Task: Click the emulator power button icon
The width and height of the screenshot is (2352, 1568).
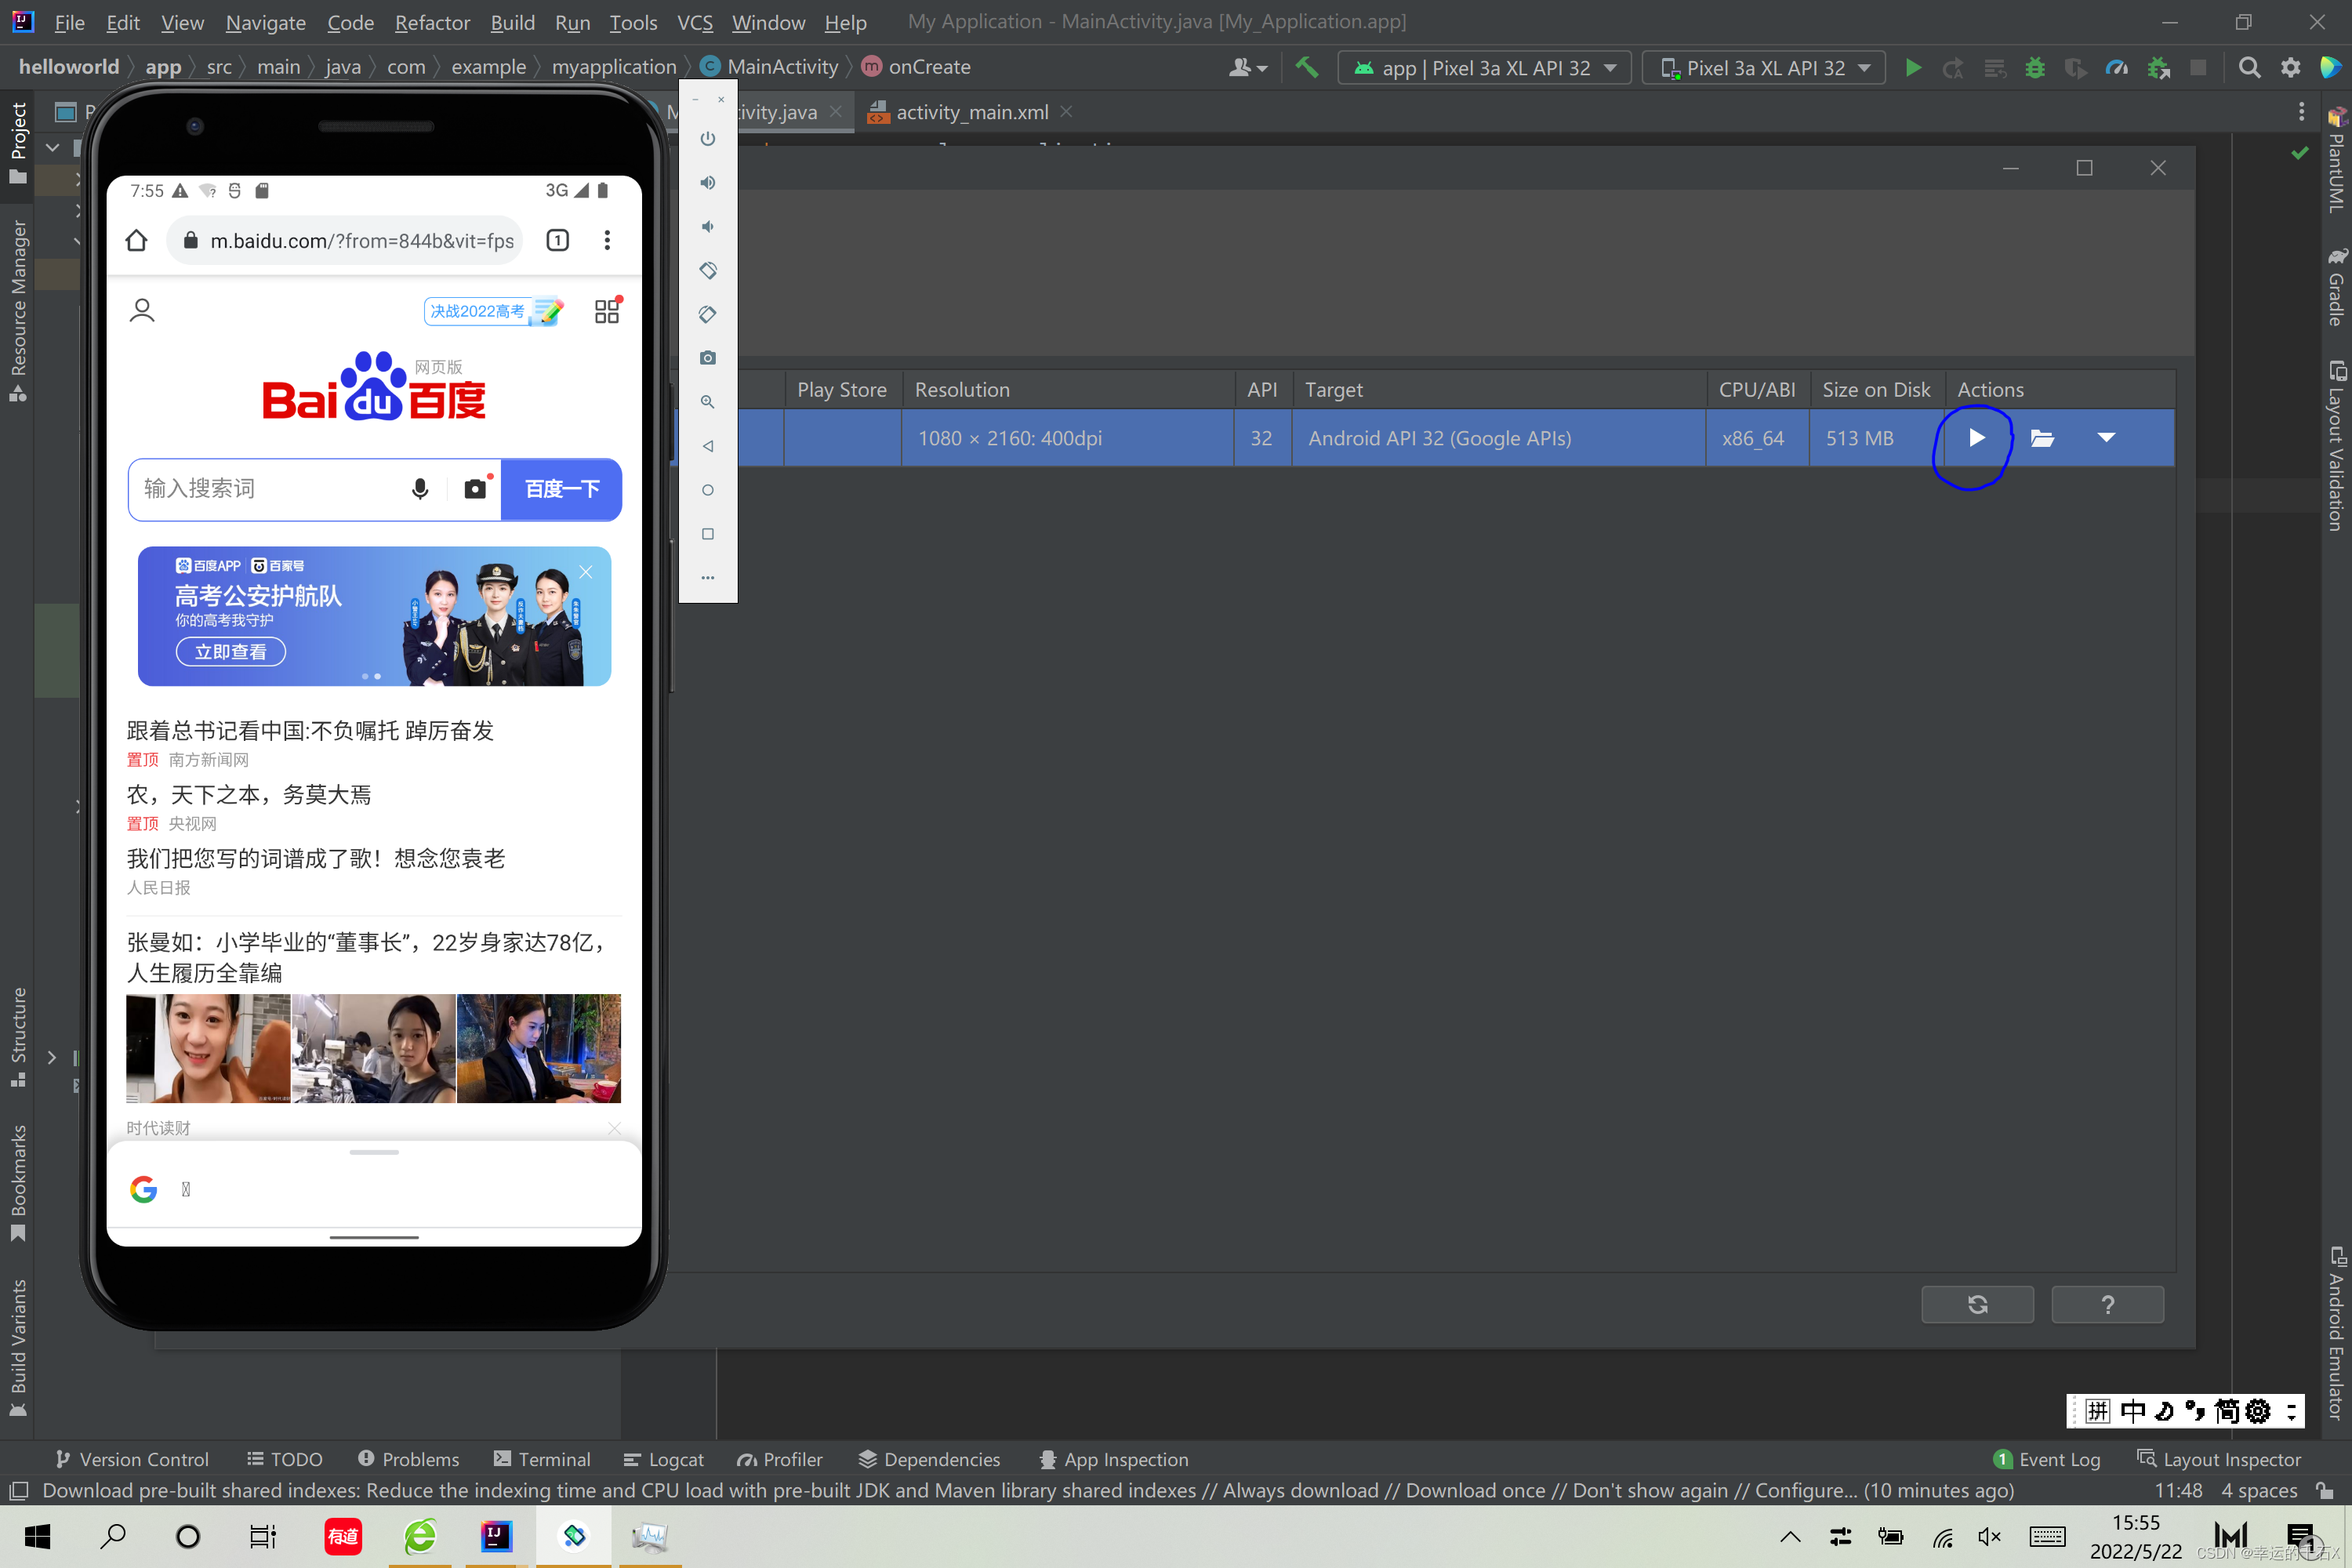Action: (708, 138)
